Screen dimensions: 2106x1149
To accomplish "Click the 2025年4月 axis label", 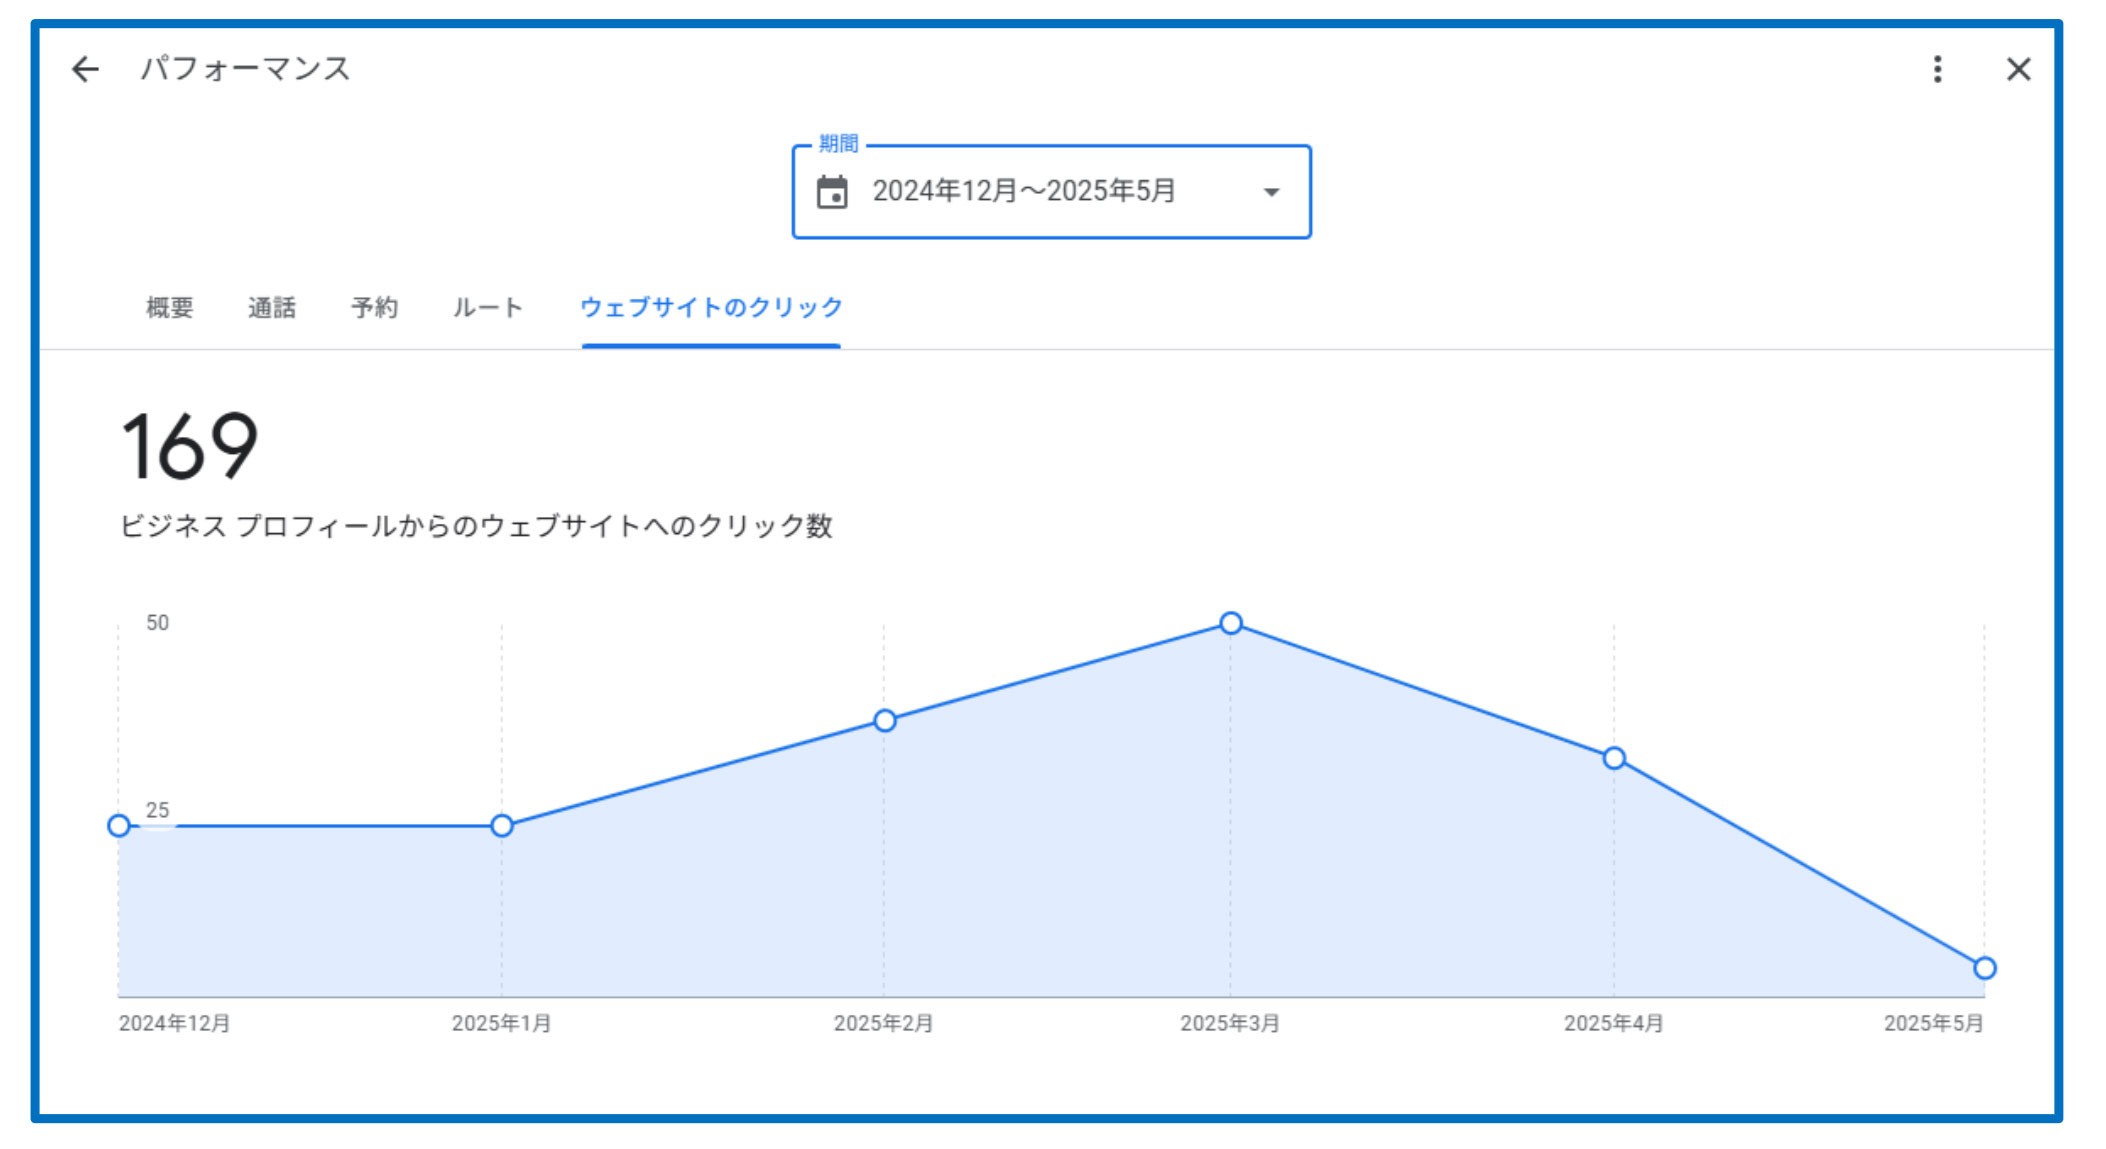I will point(1614,1023).
